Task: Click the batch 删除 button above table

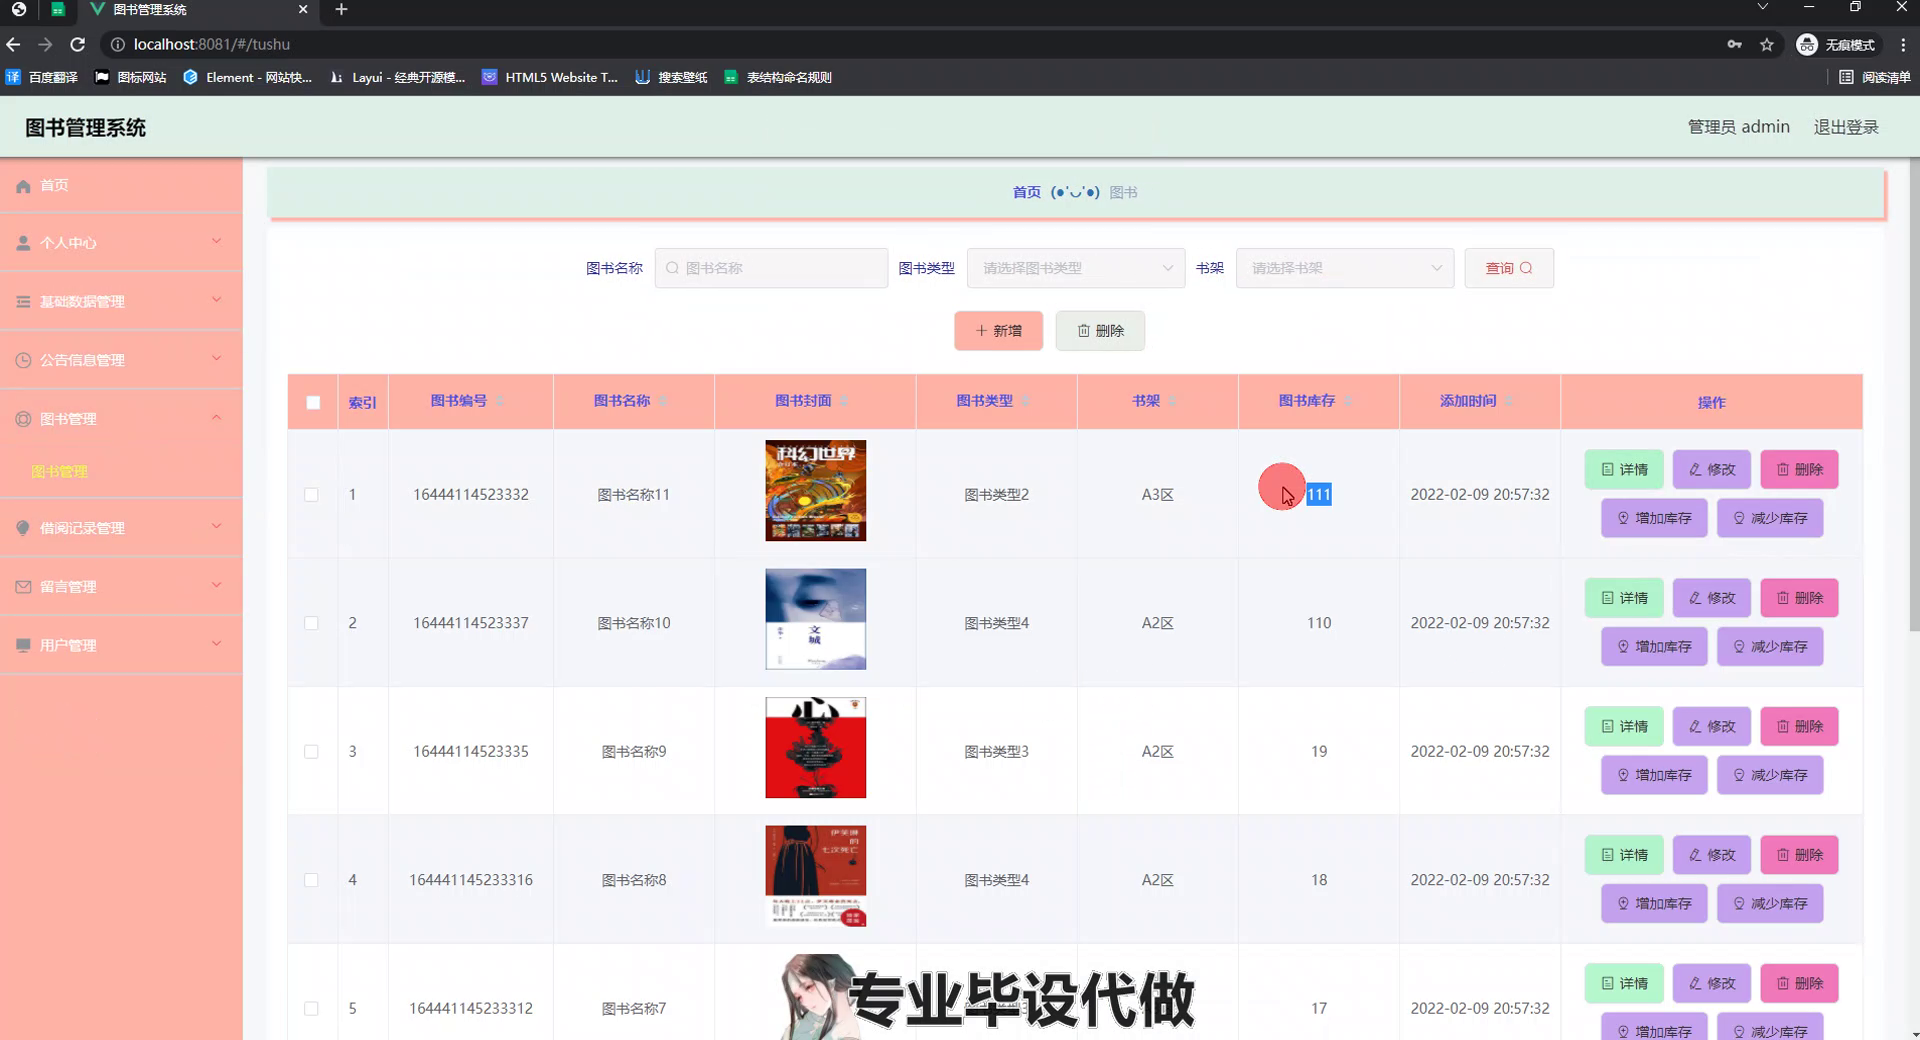Action: click(x=1100, y=331)
